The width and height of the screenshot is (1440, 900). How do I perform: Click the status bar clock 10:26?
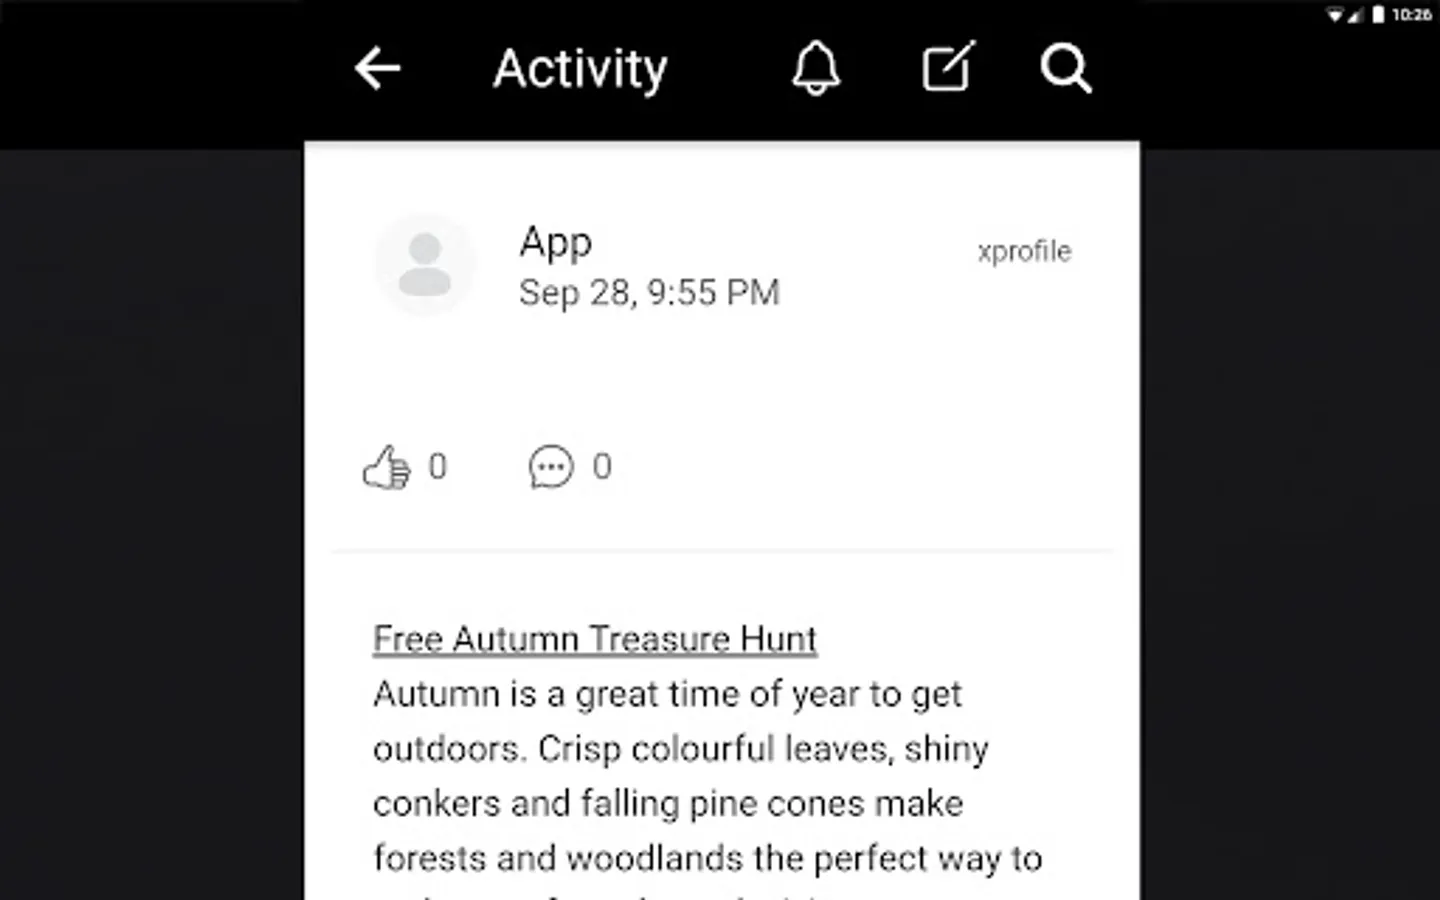(1411, 14)
